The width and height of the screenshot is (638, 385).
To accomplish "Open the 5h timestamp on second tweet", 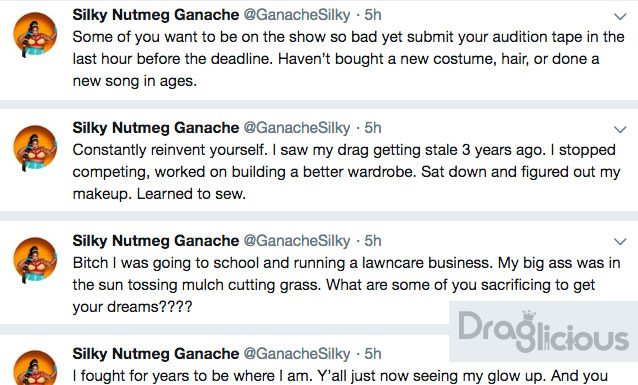I will click(373, 128).
